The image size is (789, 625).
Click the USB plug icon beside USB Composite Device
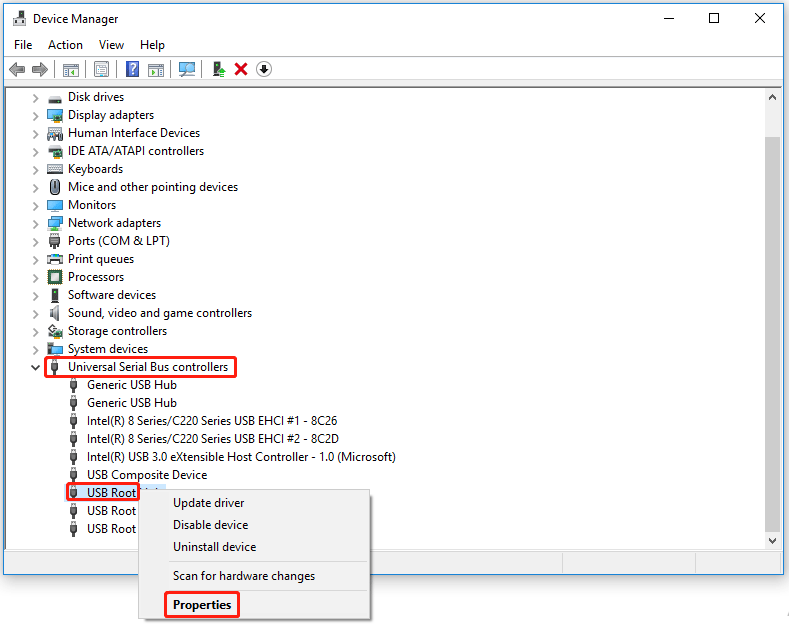click(x=73, y=475)
